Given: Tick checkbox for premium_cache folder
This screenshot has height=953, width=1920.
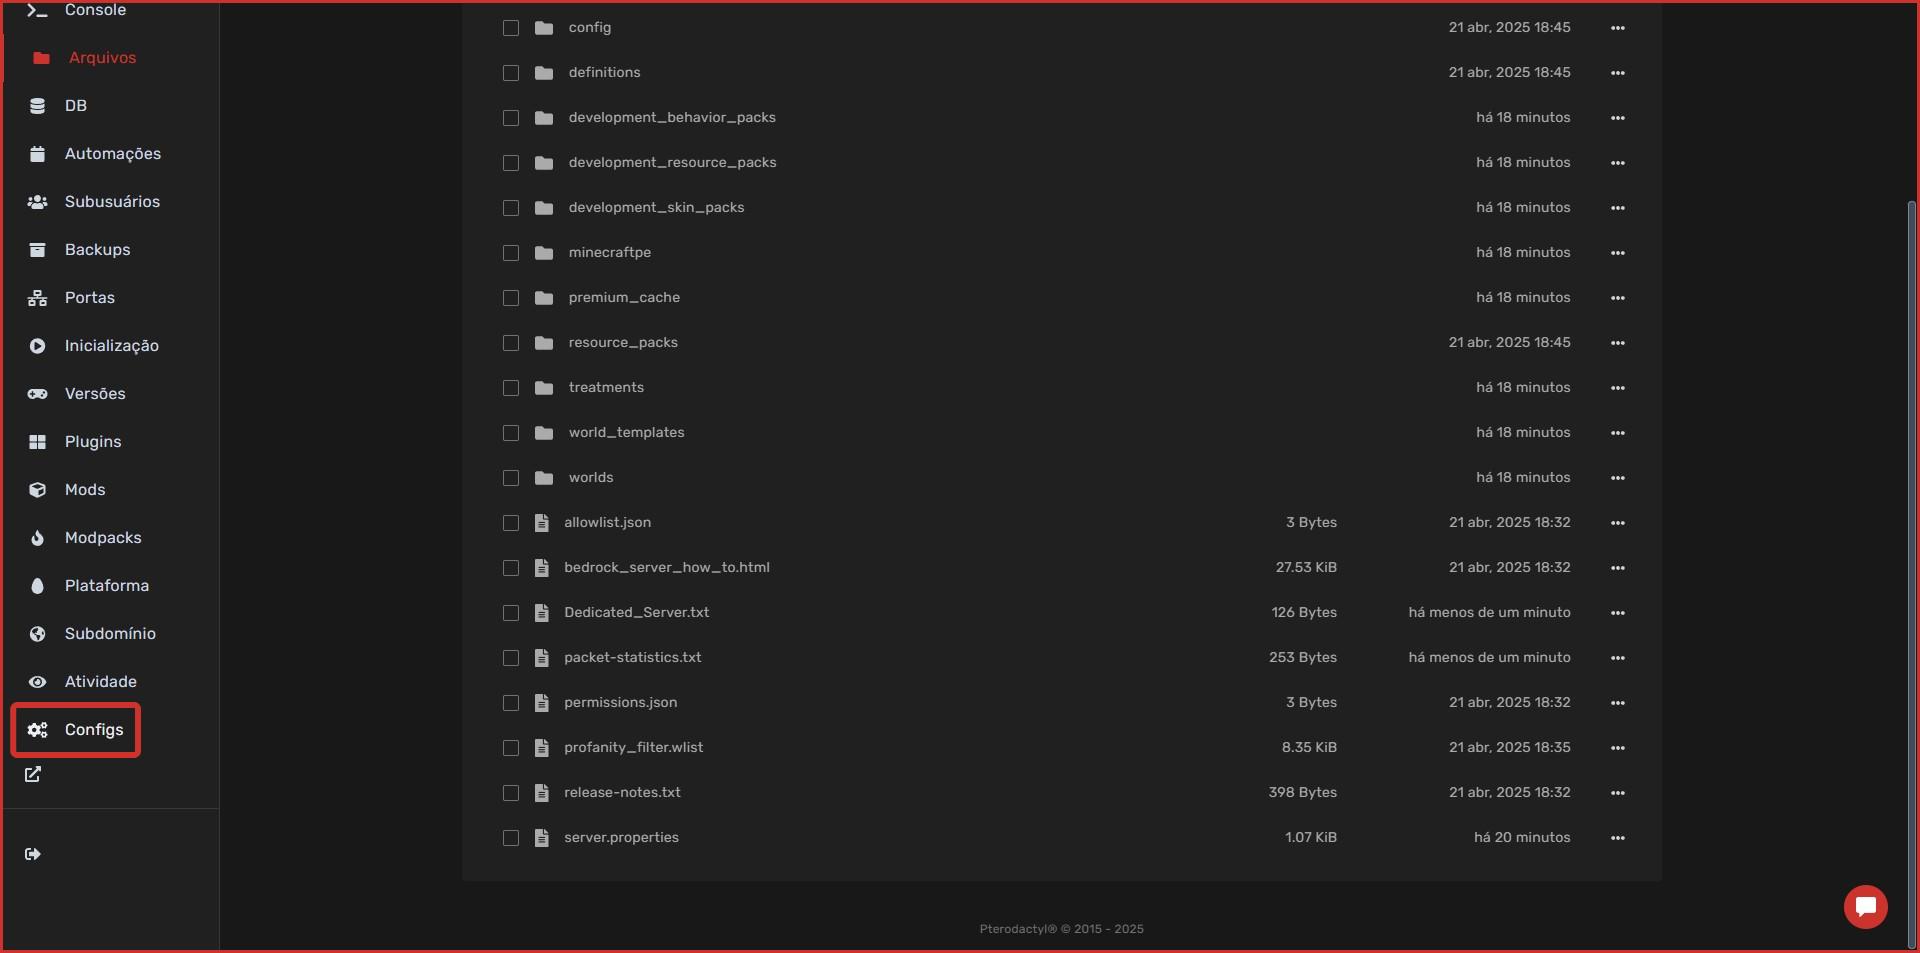Looking at the screenshot, I should [x=511, y=298].
